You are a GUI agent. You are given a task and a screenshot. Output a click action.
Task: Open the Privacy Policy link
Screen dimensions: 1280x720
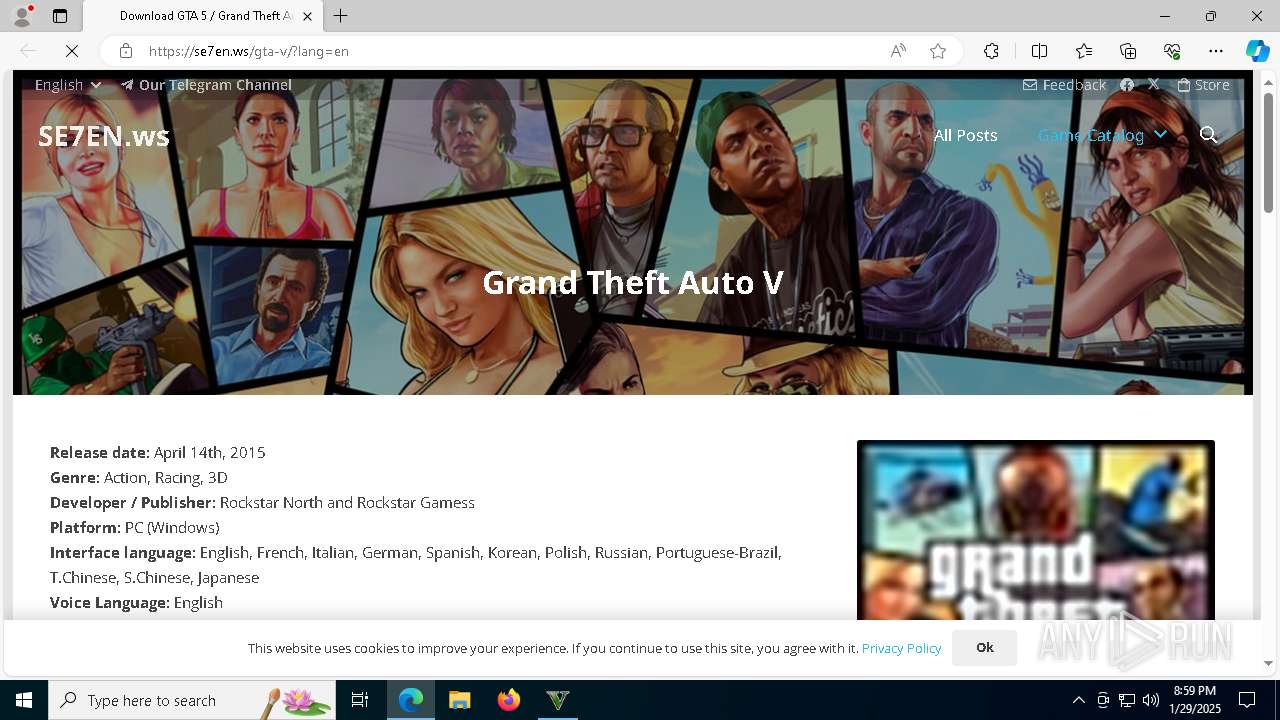pos(901,648)
